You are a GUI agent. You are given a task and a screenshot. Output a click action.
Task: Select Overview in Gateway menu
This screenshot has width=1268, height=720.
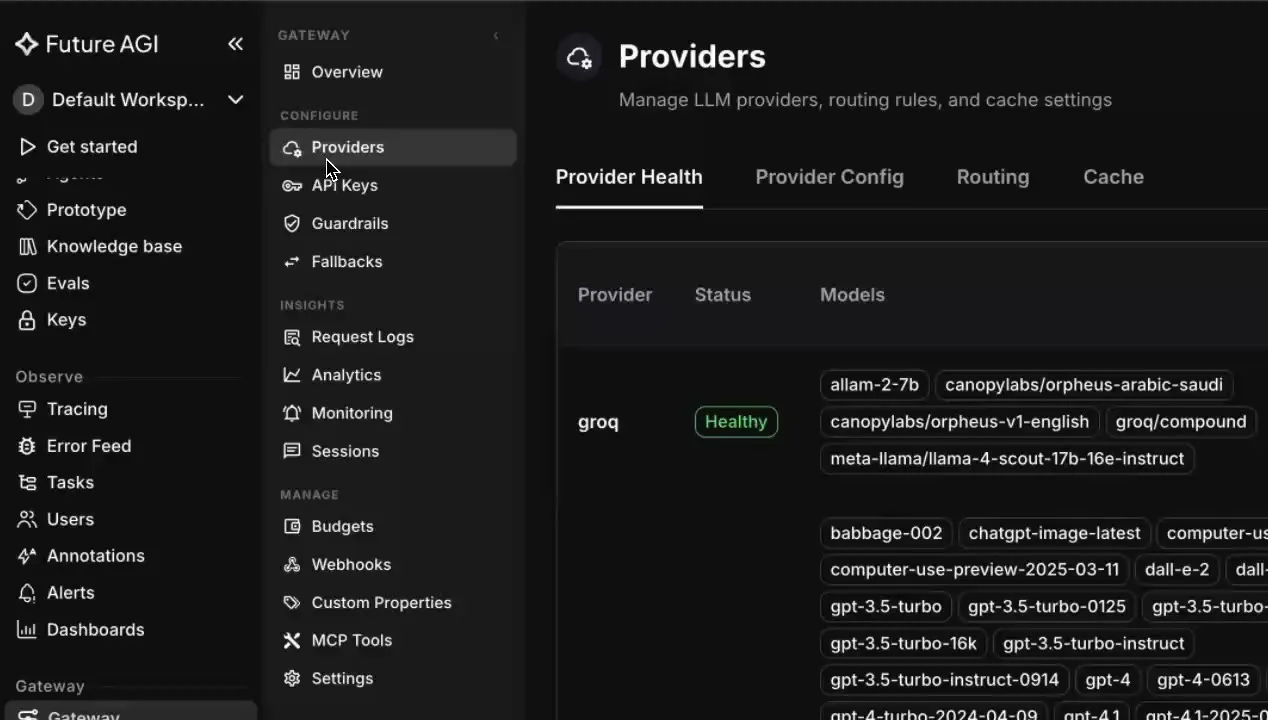tap(347, 72)
